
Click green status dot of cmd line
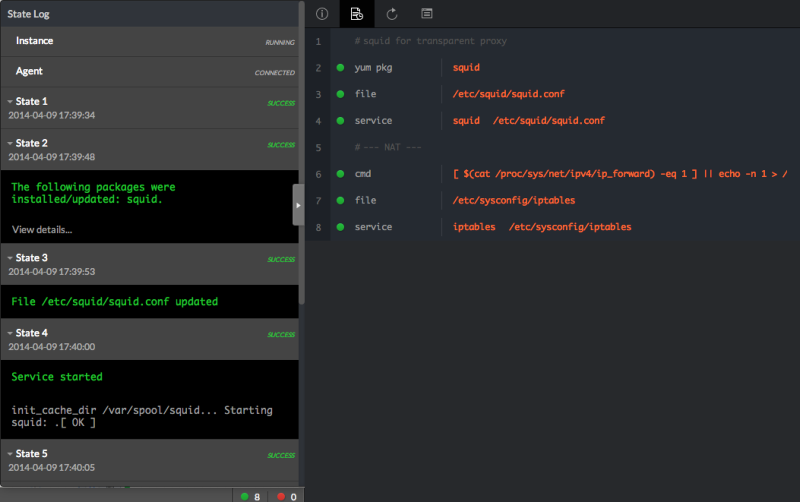tap(340, 173)
